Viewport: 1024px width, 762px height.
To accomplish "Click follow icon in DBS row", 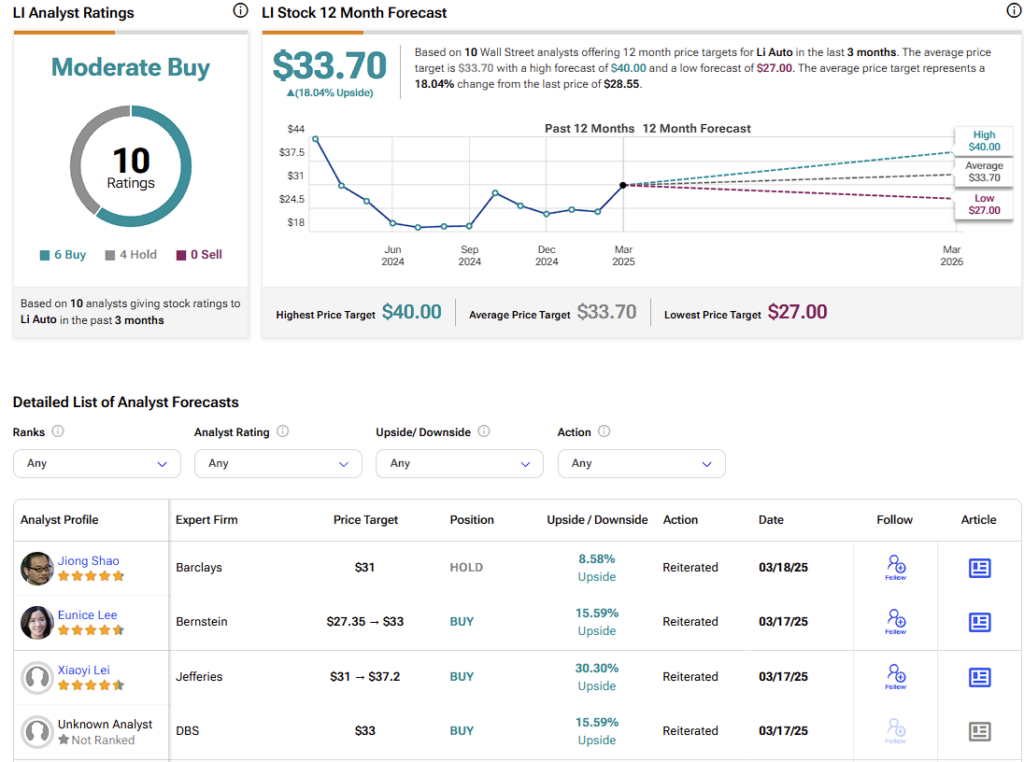I will click(x=895, y=730).
